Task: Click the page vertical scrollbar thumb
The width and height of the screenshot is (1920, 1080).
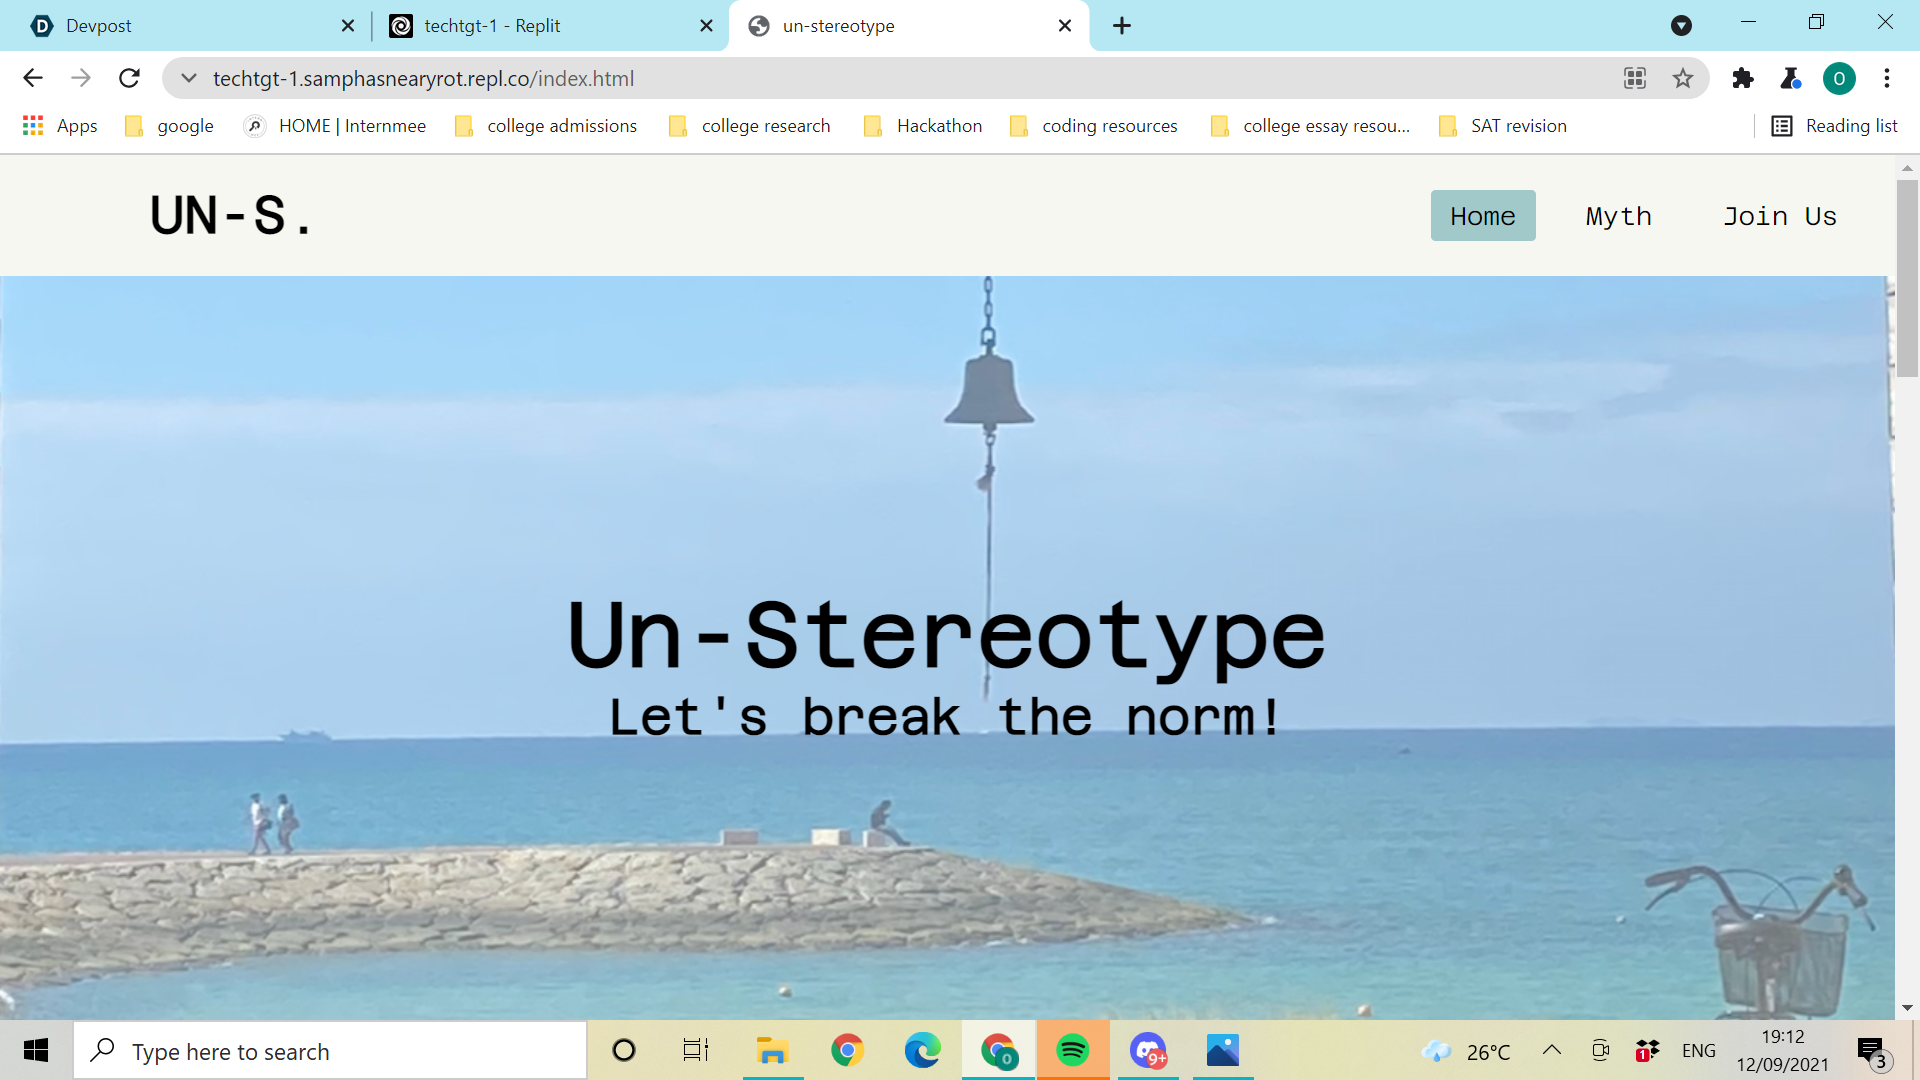Action: (1907, 278)
